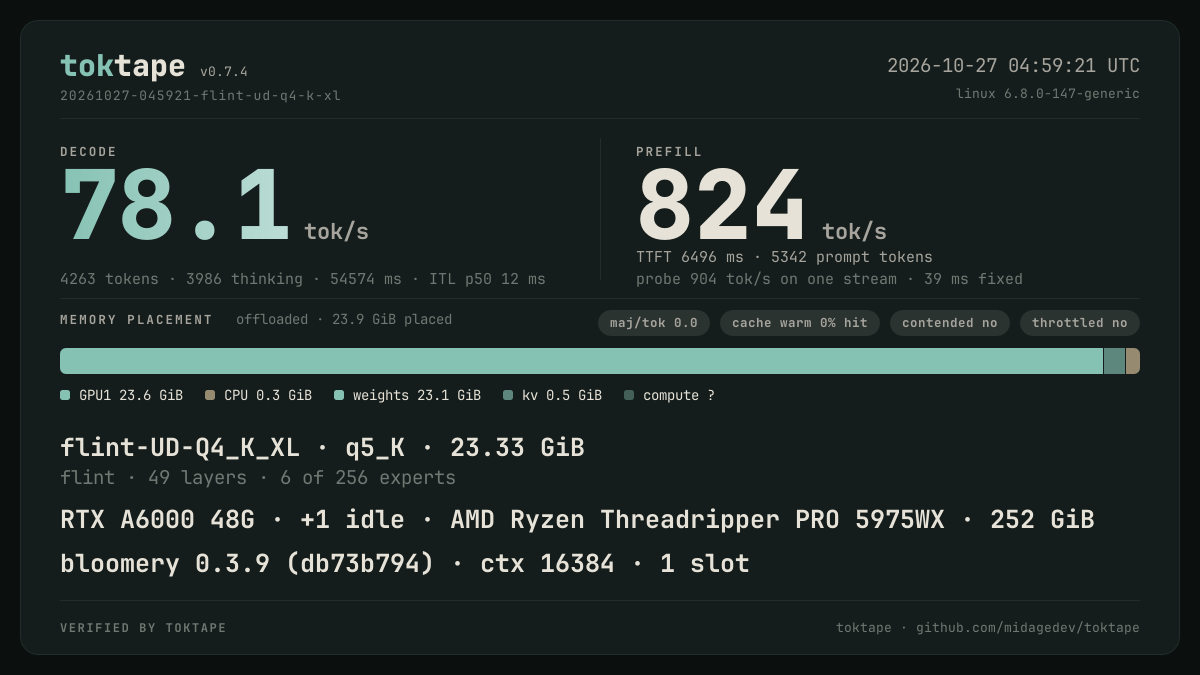Click the offloaded 23.9 GiB placed text
1200x675 pixels.
tap(344, 320)
